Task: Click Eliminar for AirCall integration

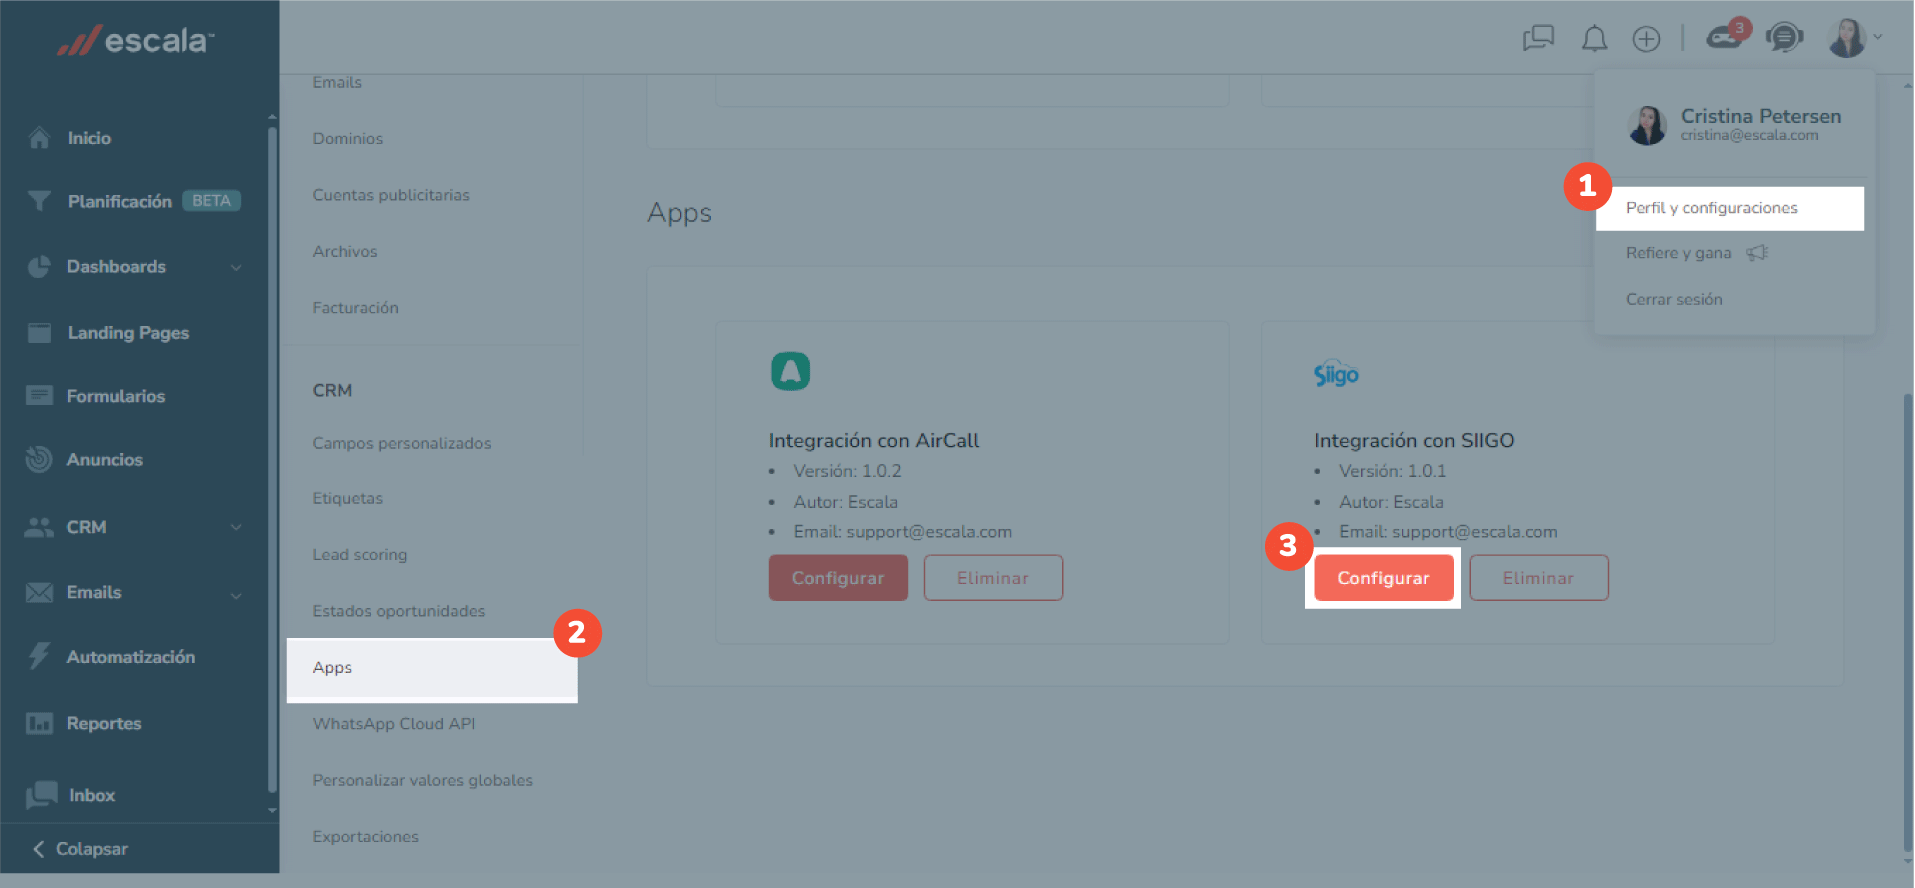Action: point(993,578)
